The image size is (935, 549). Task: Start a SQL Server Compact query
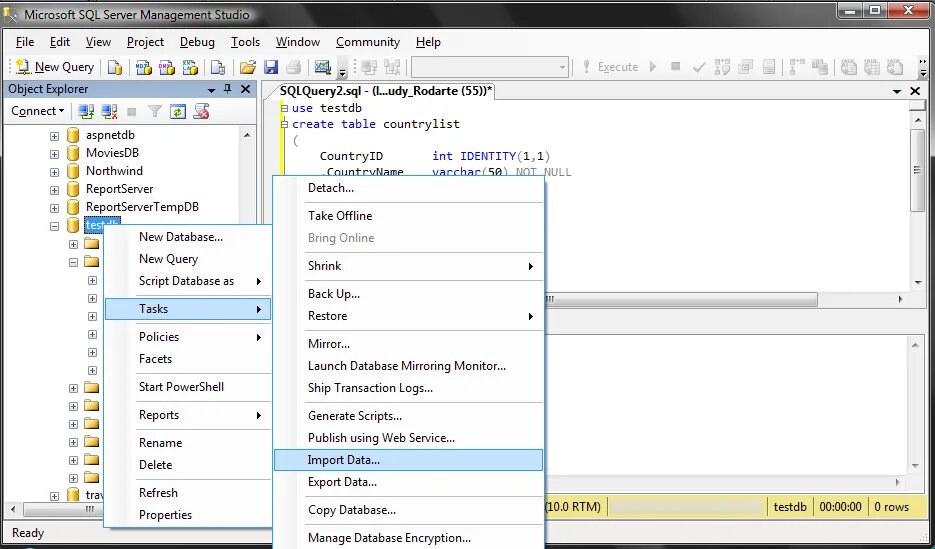click(x=218, y=67)
